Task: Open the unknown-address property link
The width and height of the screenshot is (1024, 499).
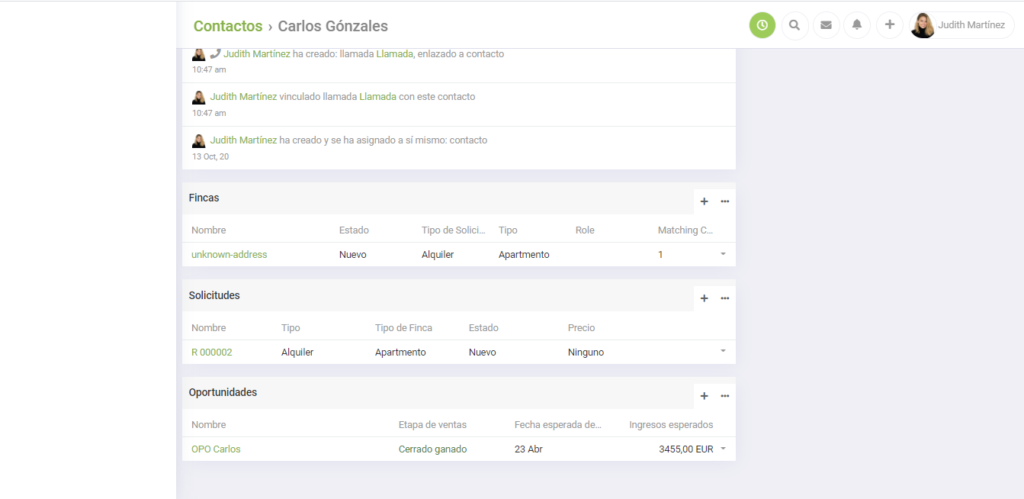Action: tap(229, 255)
